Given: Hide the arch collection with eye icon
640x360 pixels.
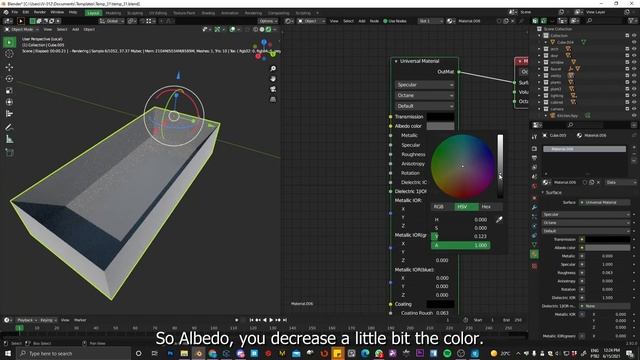Looking at the screenshot, I should [x=634, y=49].
